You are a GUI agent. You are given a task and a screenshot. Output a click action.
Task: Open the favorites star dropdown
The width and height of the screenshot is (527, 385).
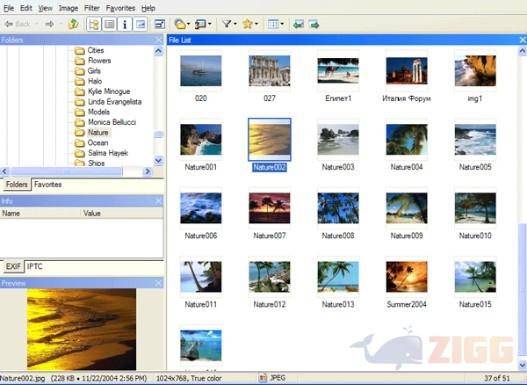pyautogui.click(x=250, y=24)
